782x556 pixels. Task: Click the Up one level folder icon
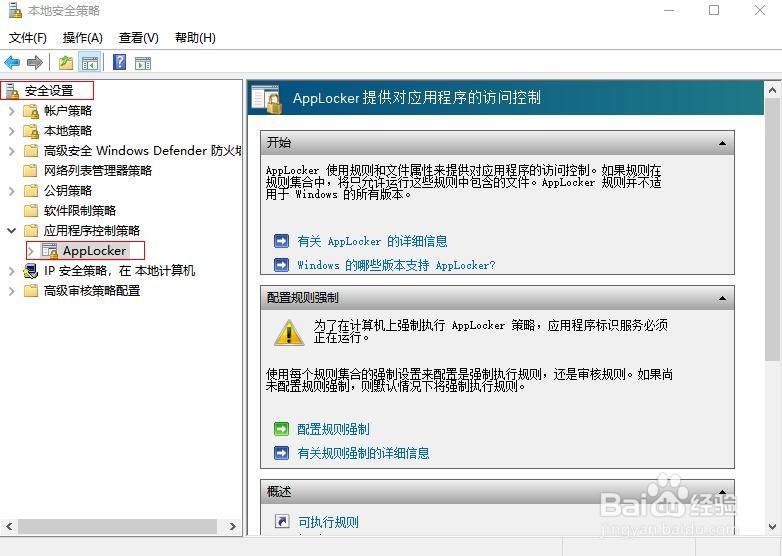[66, 63]
